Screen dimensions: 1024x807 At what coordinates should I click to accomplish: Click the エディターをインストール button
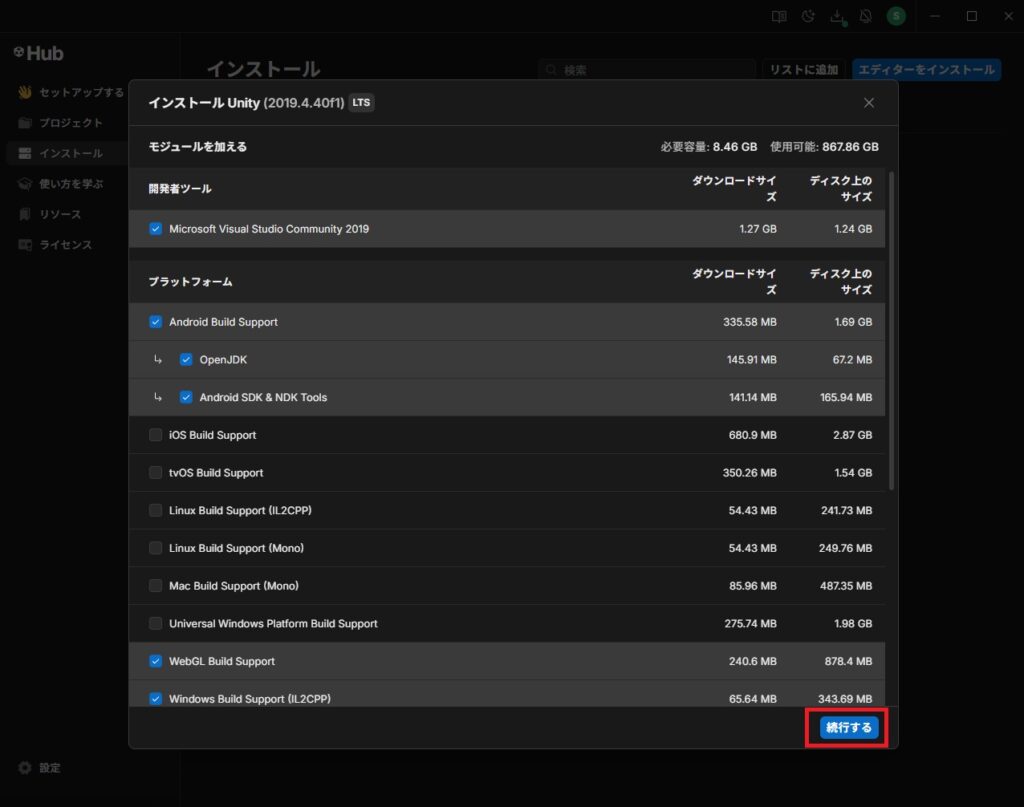pos(926,70)
